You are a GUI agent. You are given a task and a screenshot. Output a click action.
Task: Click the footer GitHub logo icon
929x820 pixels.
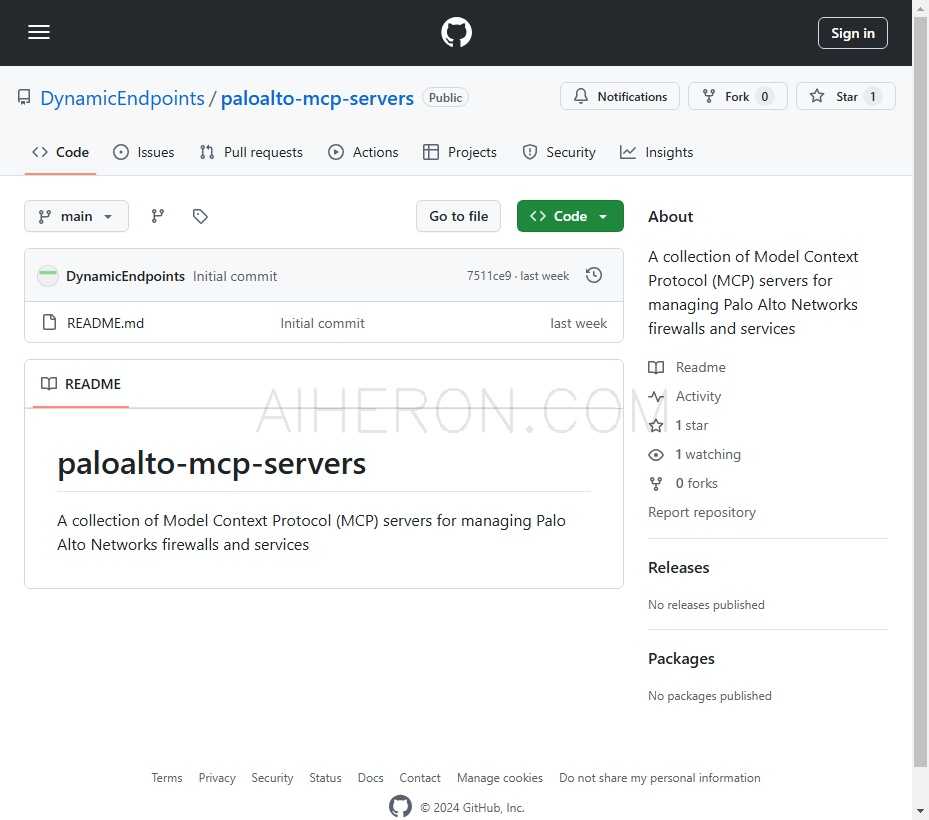[x=401, y=806]
